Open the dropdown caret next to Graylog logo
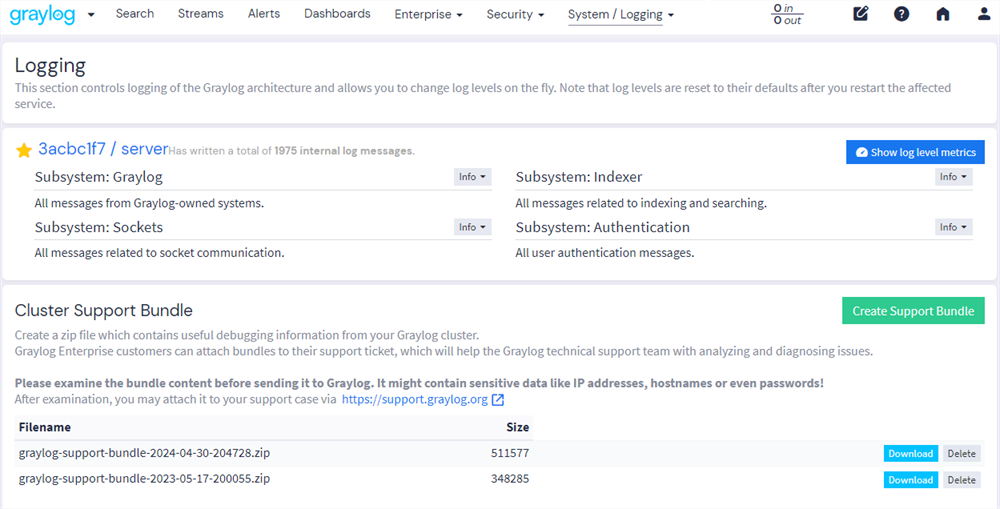The height and width of the screenshot is (509, 1000). [91, 15]
